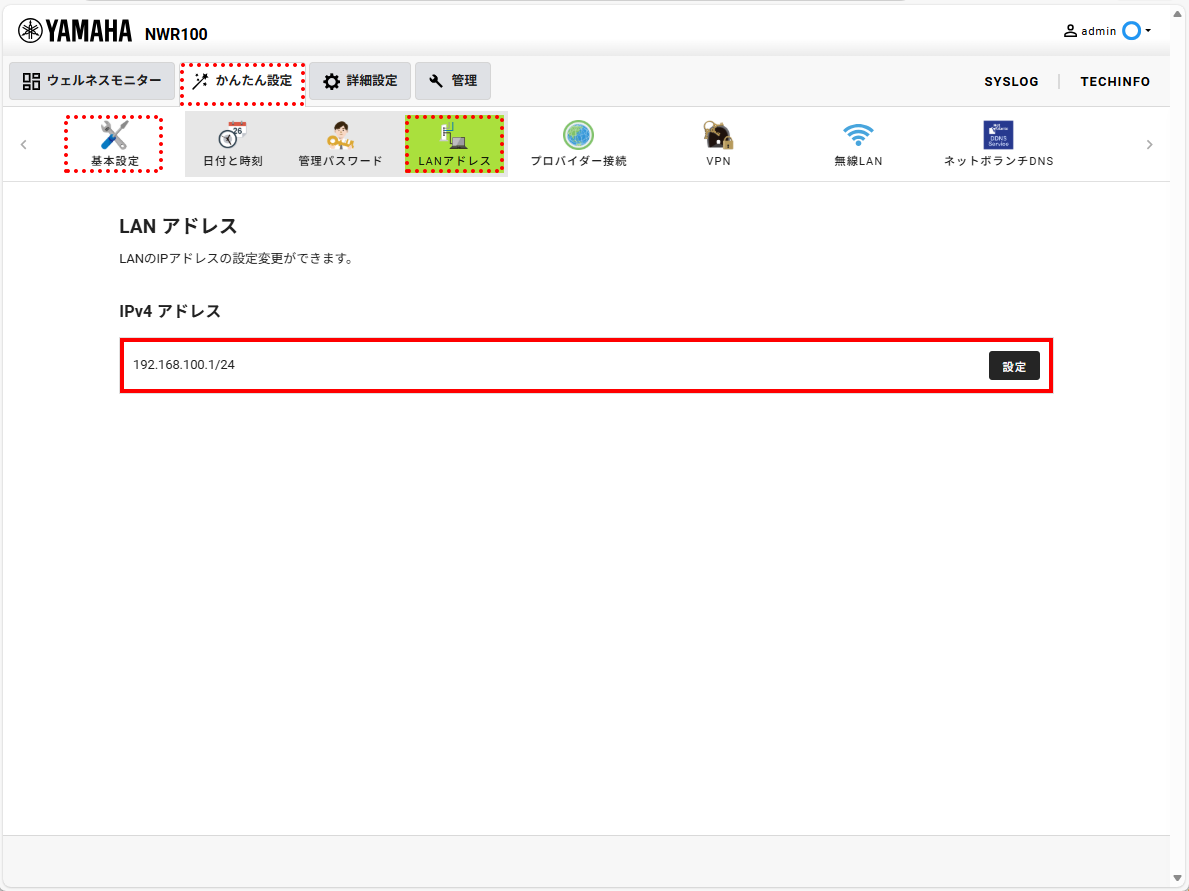
Task: Click the LAN アドレス heading
Action: (x=178, y=226)
